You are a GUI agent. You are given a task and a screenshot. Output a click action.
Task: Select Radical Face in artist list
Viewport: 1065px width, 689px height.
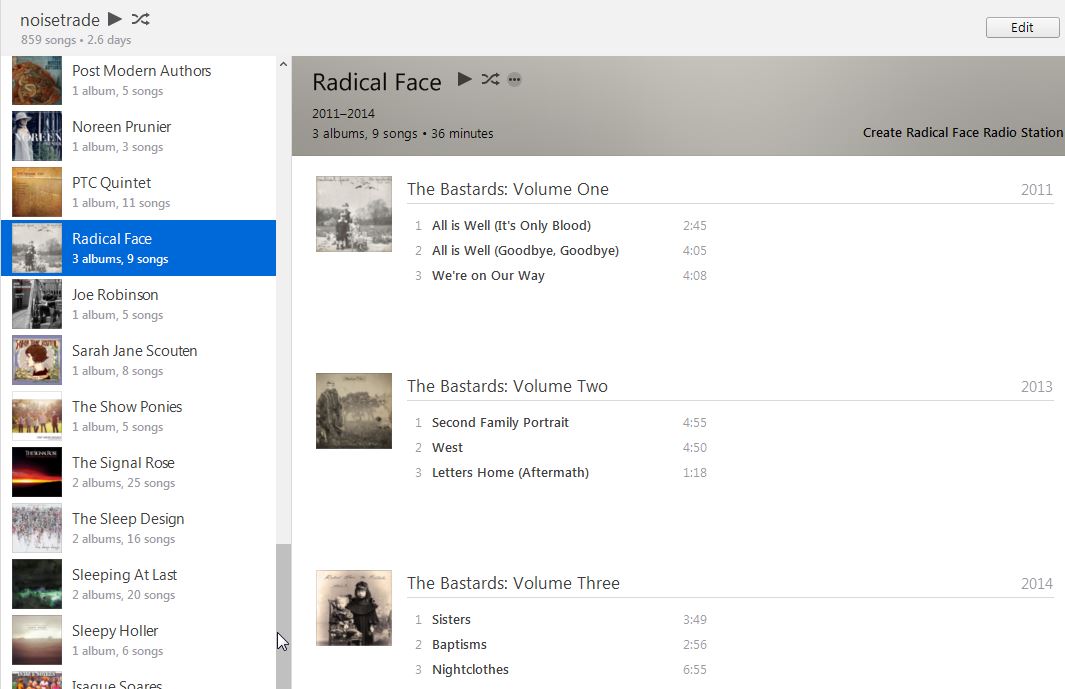coord(139,248)
